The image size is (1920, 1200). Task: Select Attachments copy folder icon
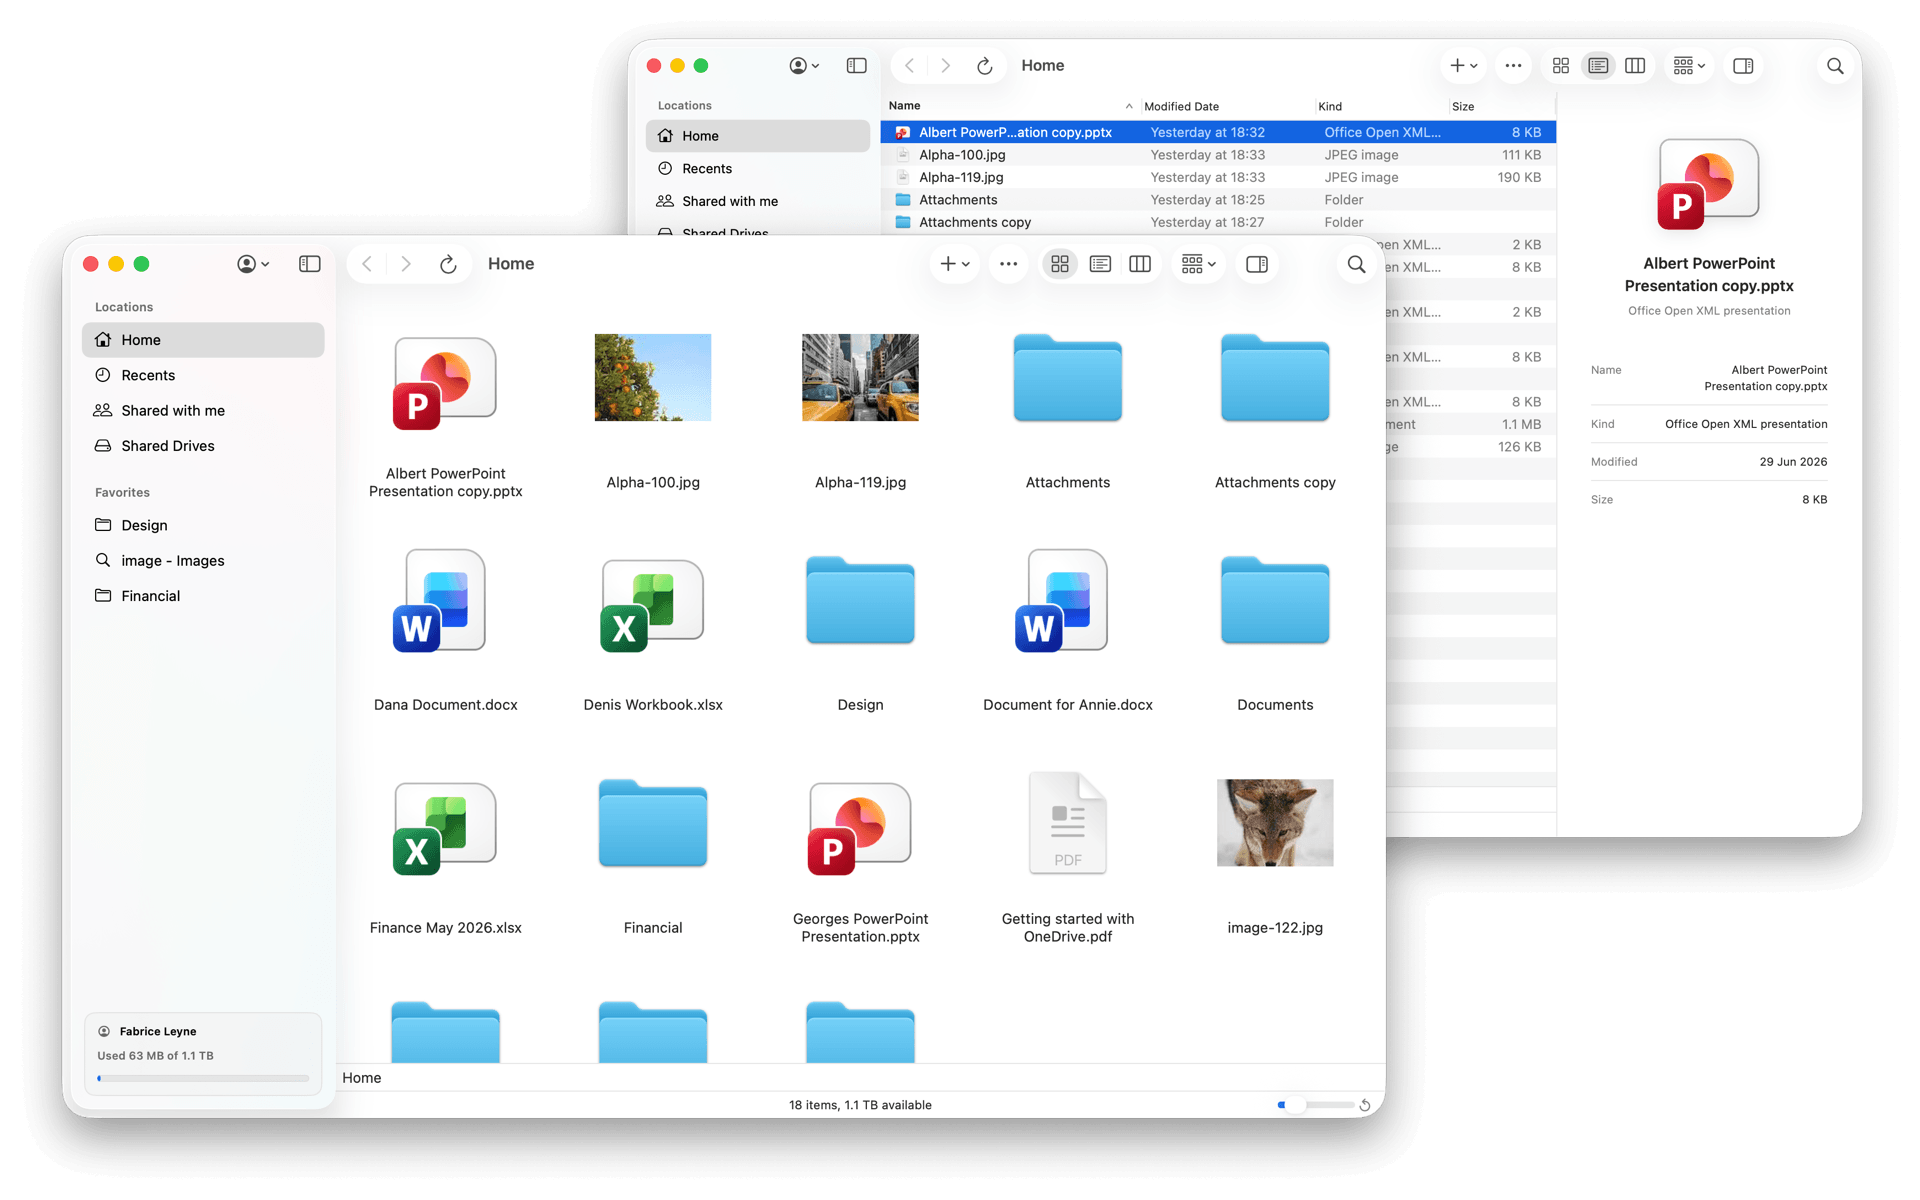(x=1275, y=378)
